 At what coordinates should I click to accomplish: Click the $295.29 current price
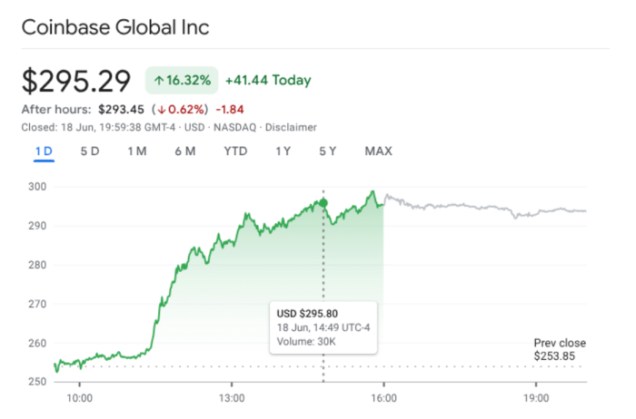pos(78,80)
